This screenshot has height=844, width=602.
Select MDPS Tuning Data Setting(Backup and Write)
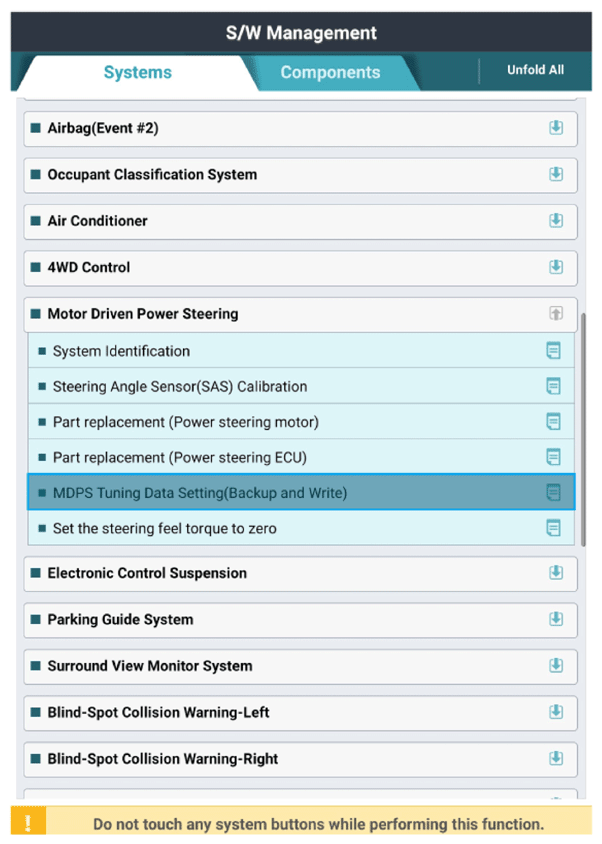pos(301,492)
